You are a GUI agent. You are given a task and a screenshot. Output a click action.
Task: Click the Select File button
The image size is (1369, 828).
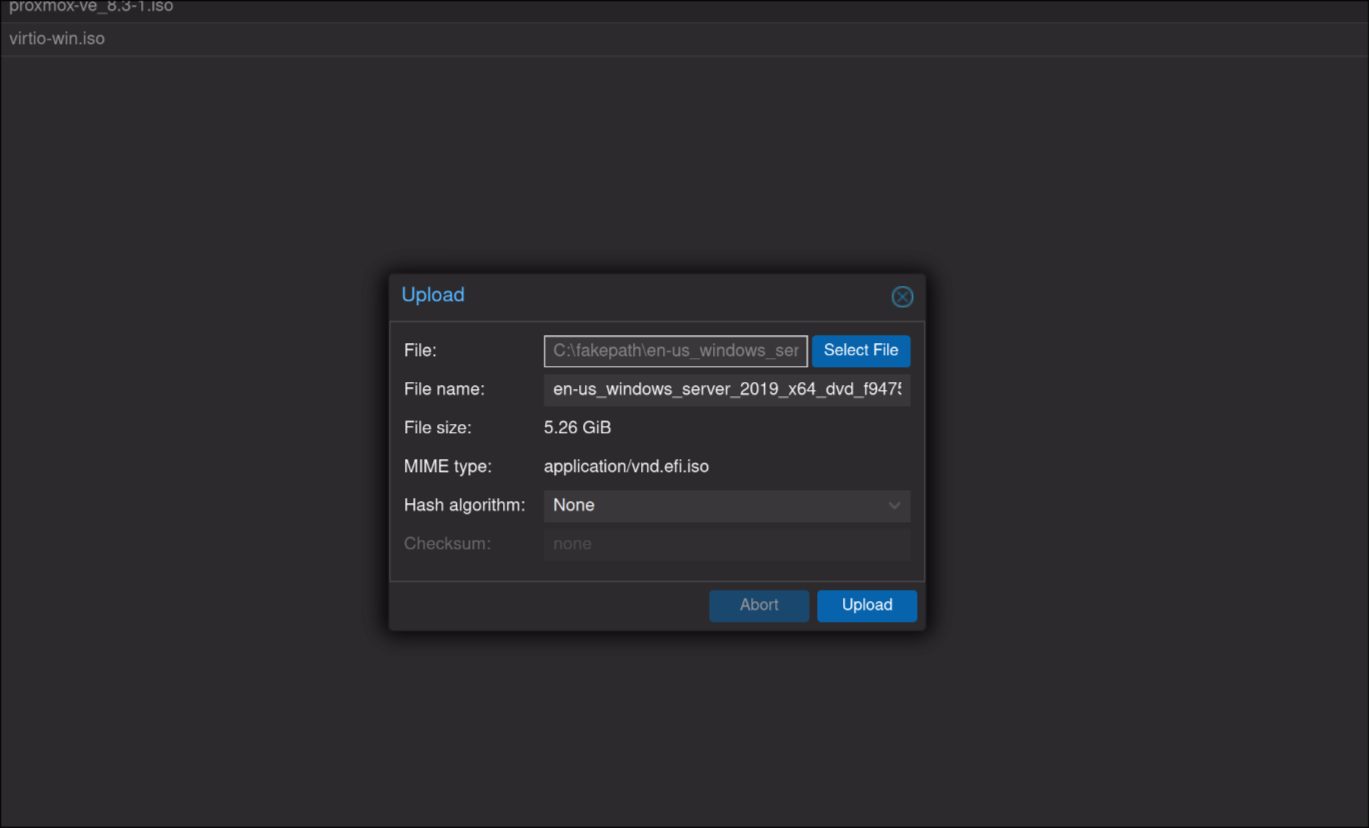click(x=860, y=351)
